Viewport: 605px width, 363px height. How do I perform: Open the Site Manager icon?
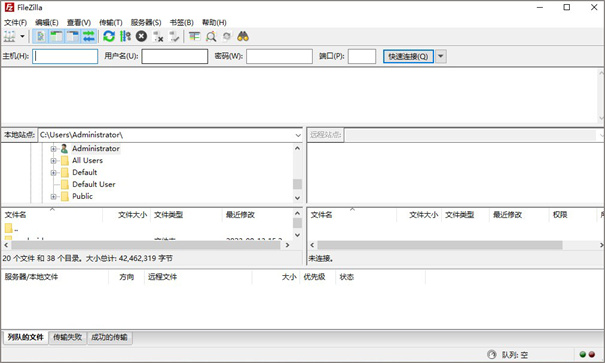coord(10,37)
